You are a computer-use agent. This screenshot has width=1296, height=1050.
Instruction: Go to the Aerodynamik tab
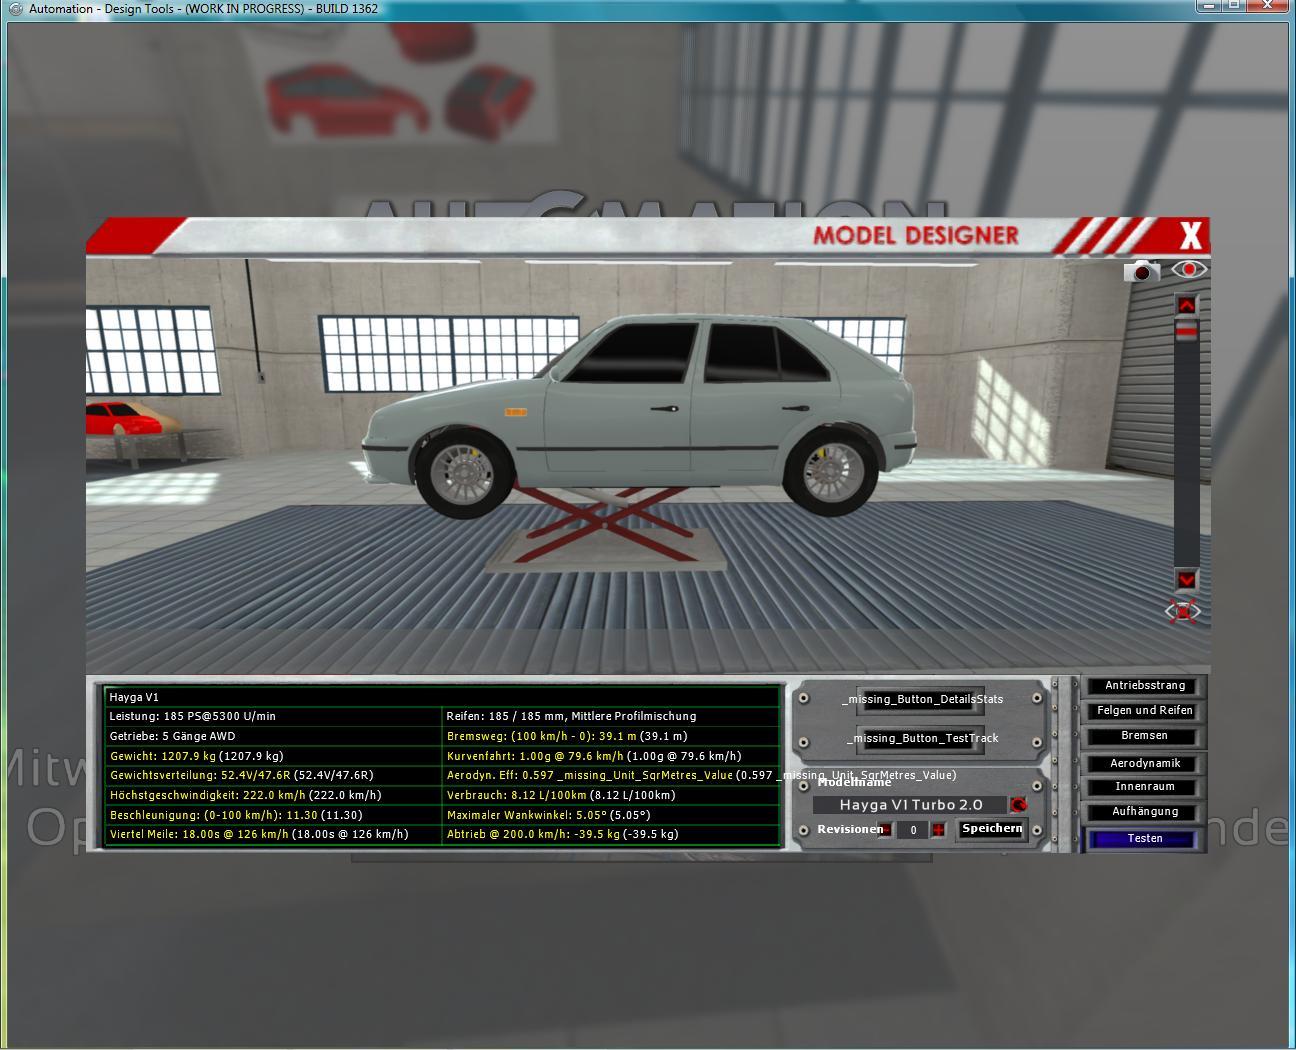pyautogui.click(x=1144, y=764)
